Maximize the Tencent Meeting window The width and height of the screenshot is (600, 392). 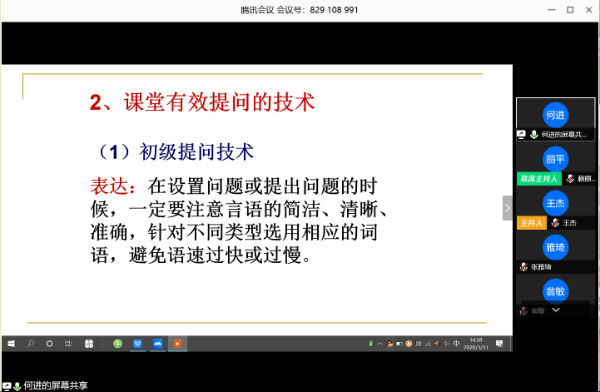click(x=570, y=10)
